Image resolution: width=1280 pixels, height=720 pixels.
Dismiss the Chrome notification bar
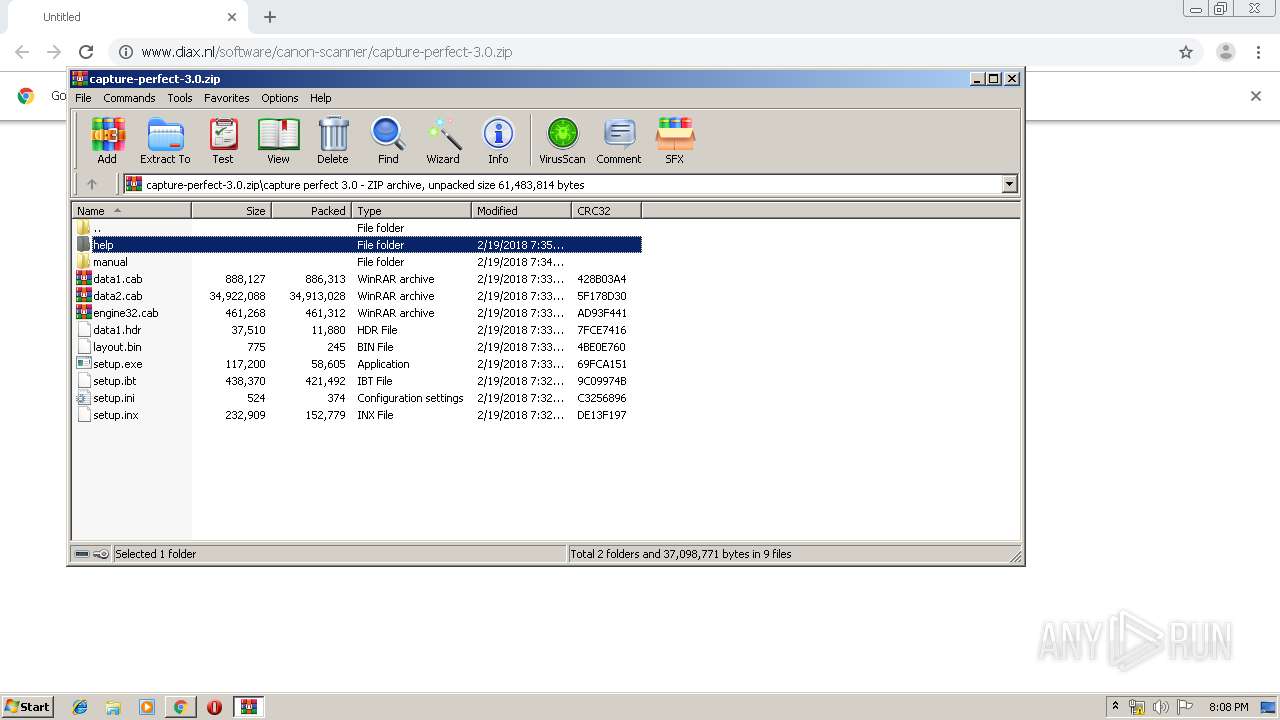pos(1256,96)
